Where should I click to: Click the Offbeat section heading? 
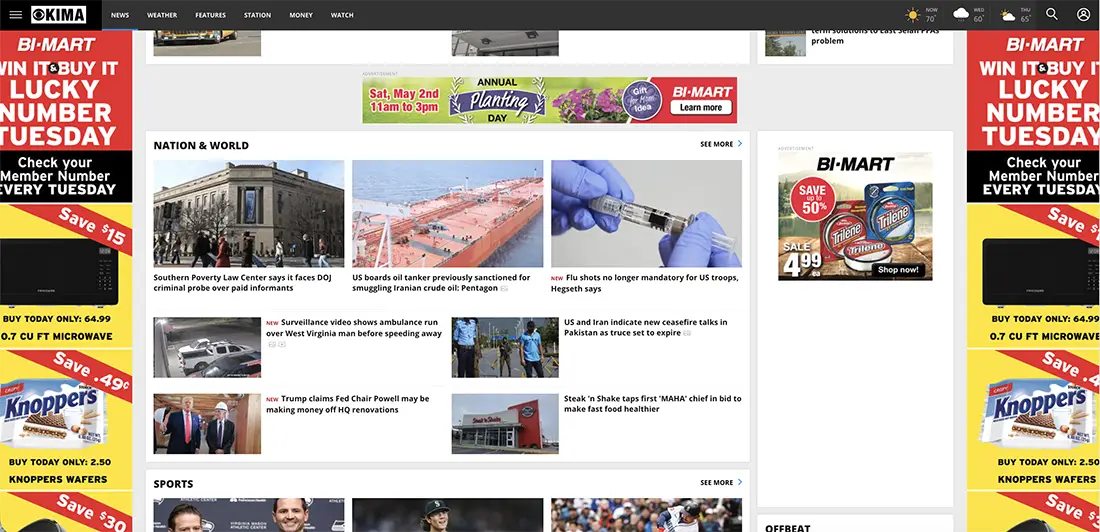[x=788, y=528]
